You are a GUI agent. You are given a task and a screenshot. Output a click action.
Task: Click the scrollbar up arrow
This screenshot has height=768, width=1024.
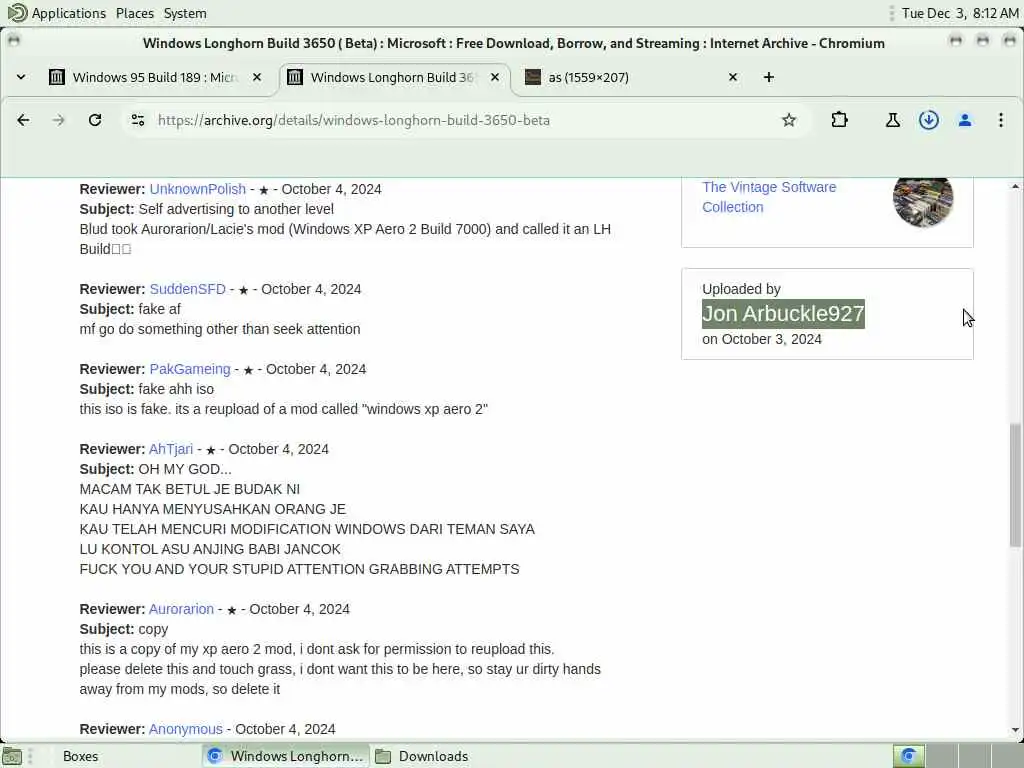click(x=1015, y=187)
